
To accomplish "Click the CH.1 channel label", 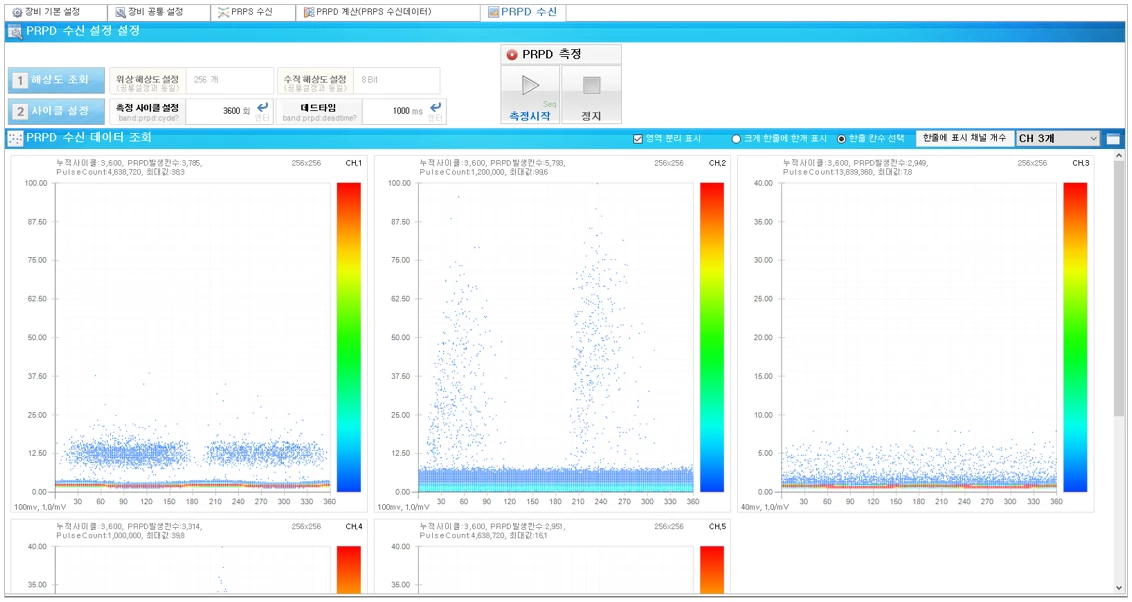I will 354,164.
